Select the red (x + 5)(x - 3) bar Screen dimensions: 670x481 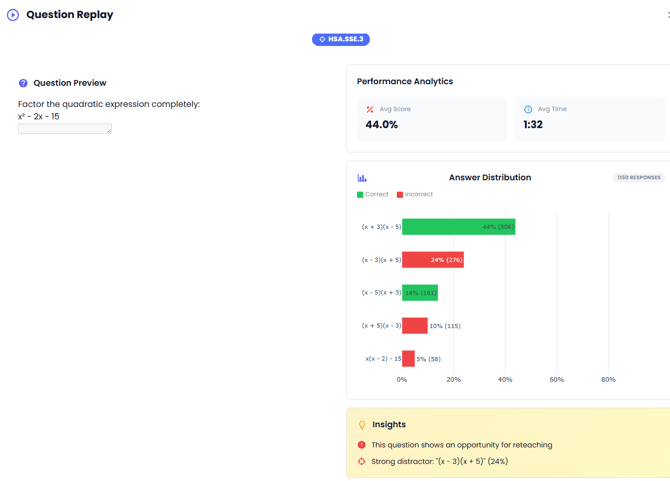coord(414,326)
